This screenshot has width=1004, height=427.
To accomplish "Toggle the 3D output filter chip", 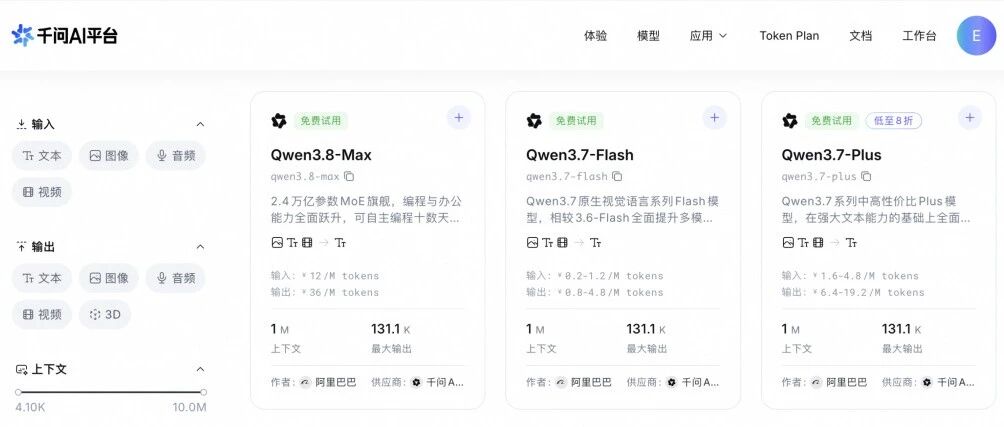I will [x=105, y=314].
